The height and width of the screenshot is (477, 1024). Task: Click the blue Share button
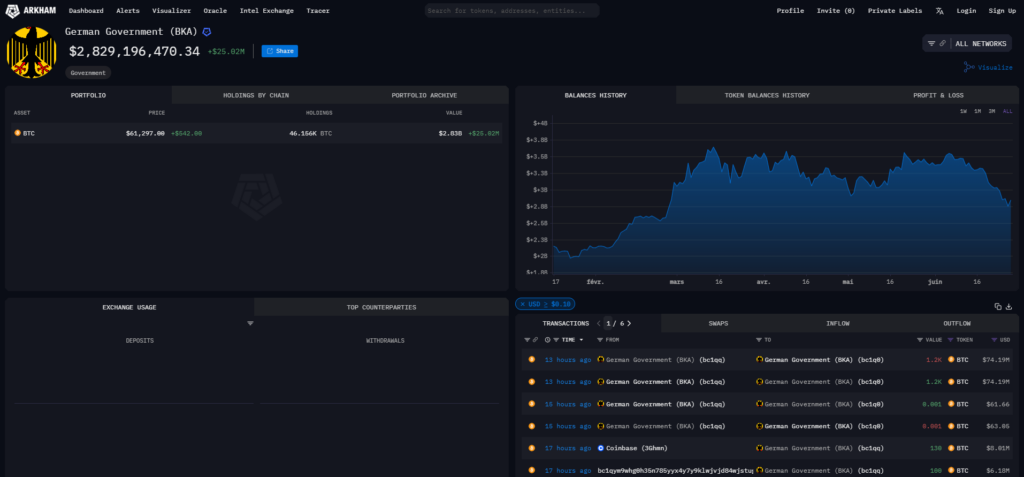[x=280, y=51]
